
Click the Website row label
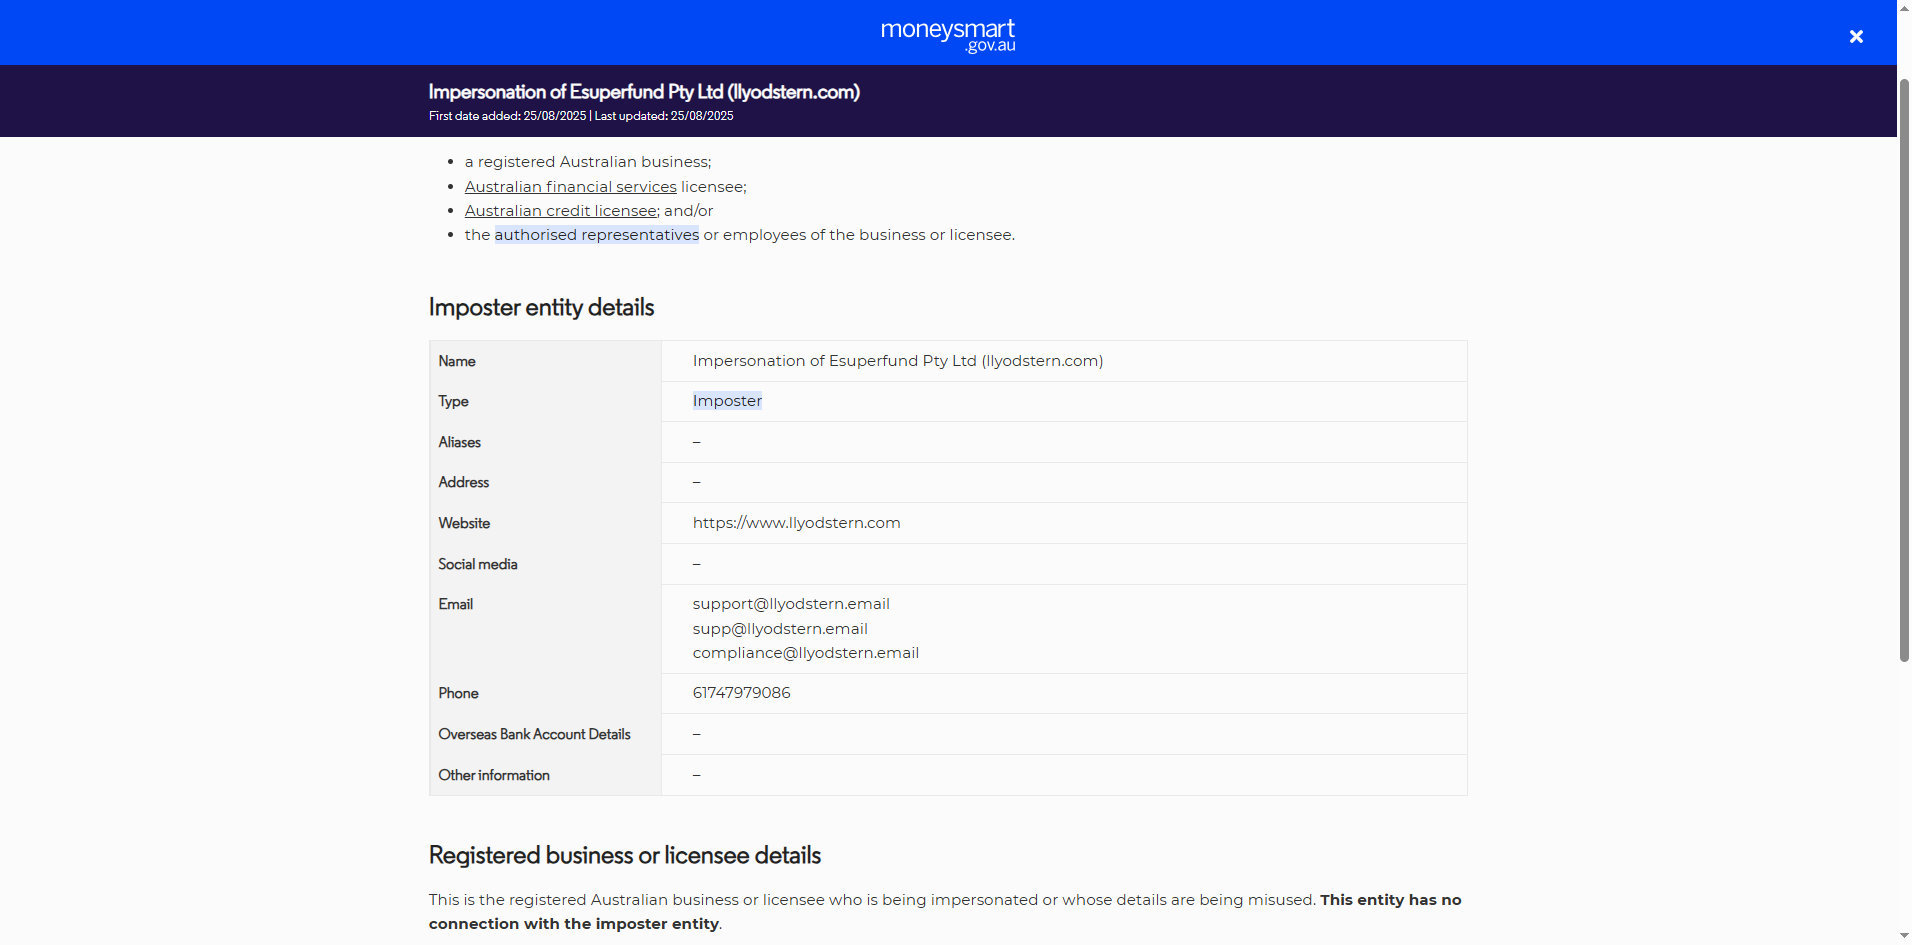(464, 523)
